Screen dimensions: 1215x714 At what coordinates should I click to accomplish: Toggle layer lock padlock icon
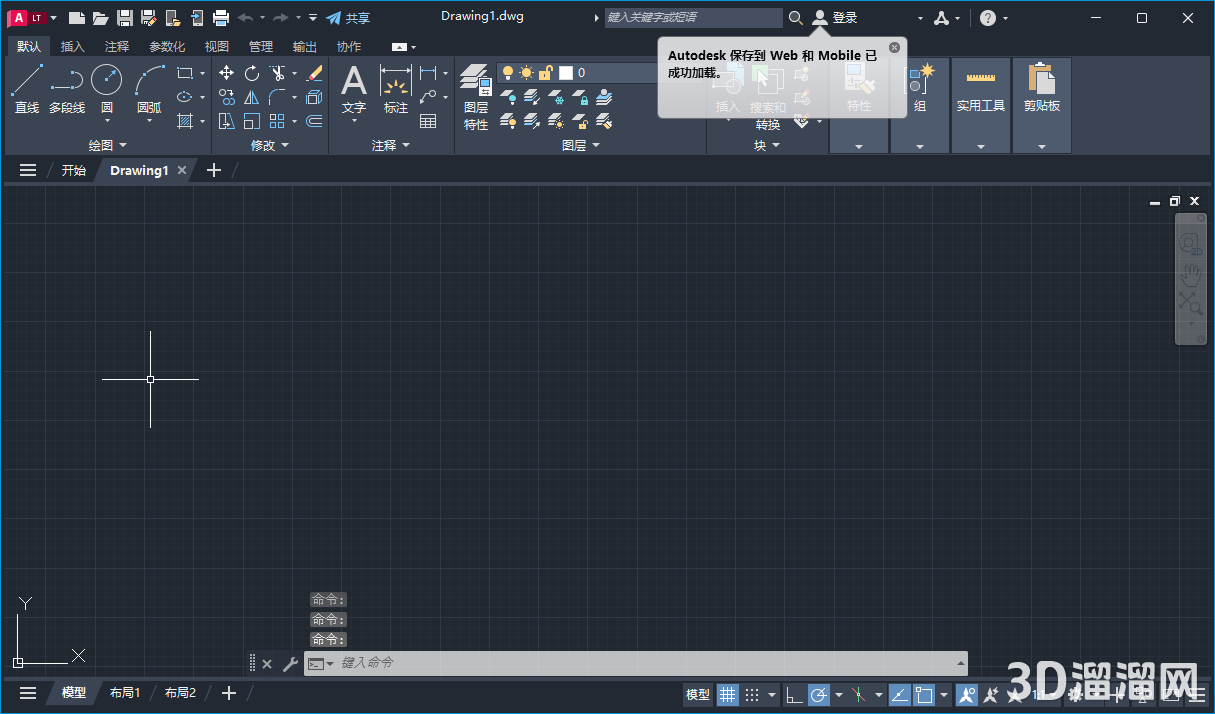[545, 73]
